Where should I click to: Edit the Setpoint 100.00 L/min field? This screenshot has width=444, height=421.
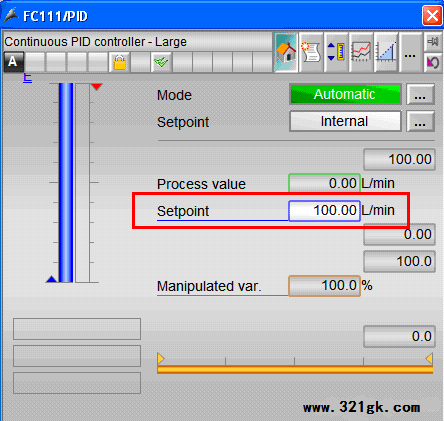tap(324, 211)
